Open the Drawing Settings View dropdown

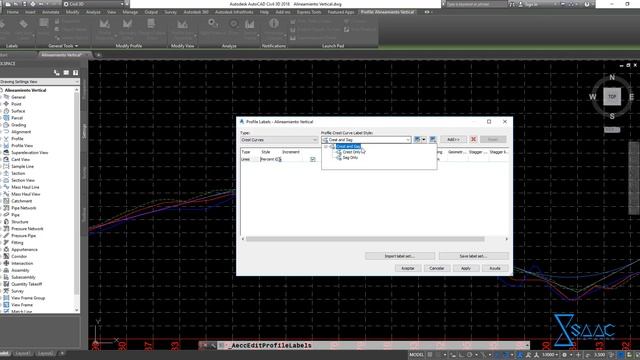pos(40,82)
